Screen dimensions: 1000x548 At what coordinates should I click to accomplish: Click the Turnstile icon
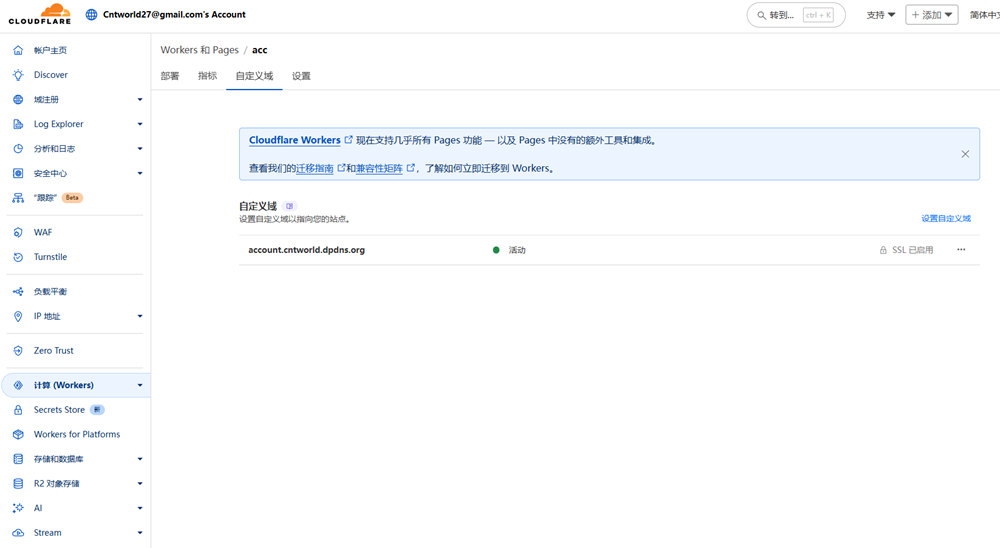coord(18,257)
